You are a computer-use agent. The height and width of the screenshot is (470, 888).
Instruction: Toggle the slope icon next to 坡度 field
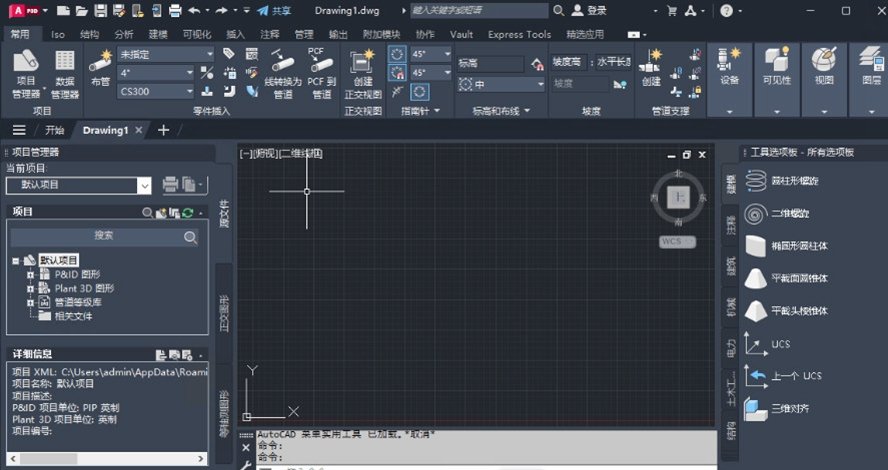coord(620,84)
